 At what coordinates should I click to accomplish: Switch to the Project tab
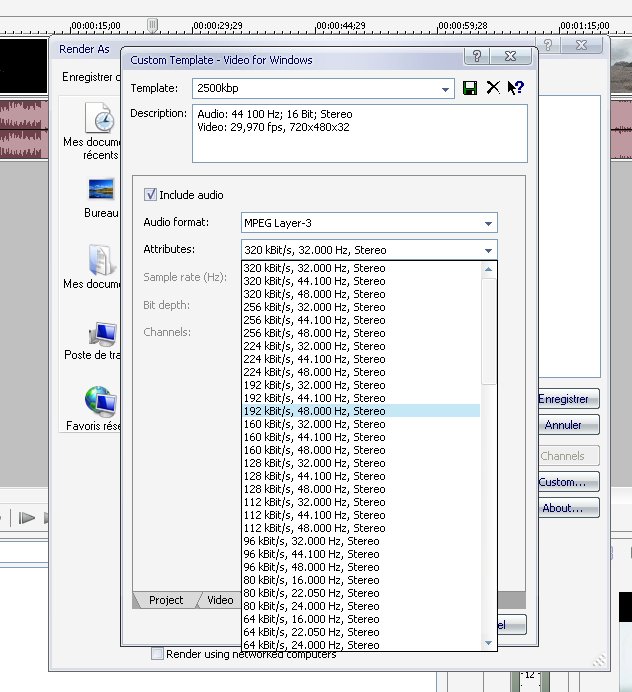pos(166,600)
